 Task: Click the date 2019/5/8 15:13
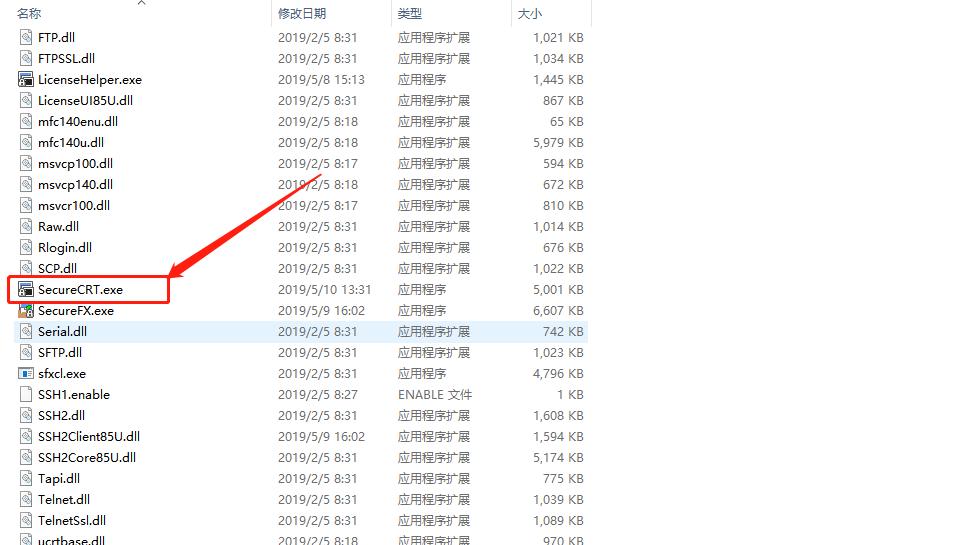tap(321, 79)
